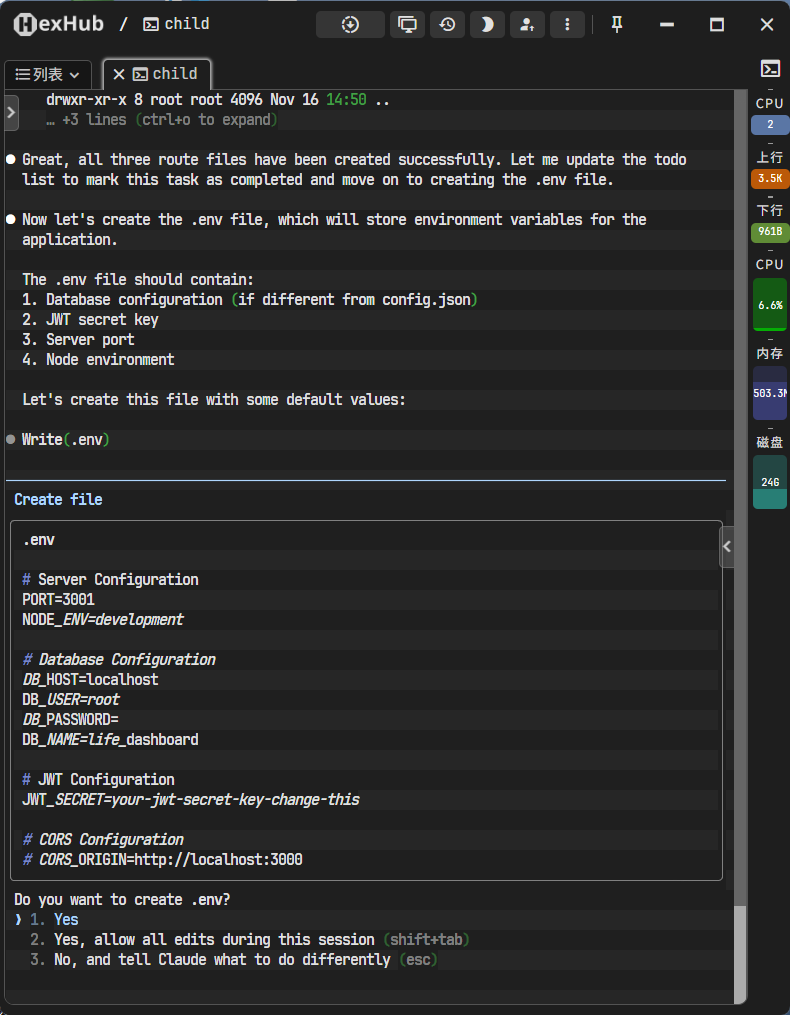This screenshot has height=1015, width=790.
Task: Open the history clock icon
Action: [x=447, y=25]
